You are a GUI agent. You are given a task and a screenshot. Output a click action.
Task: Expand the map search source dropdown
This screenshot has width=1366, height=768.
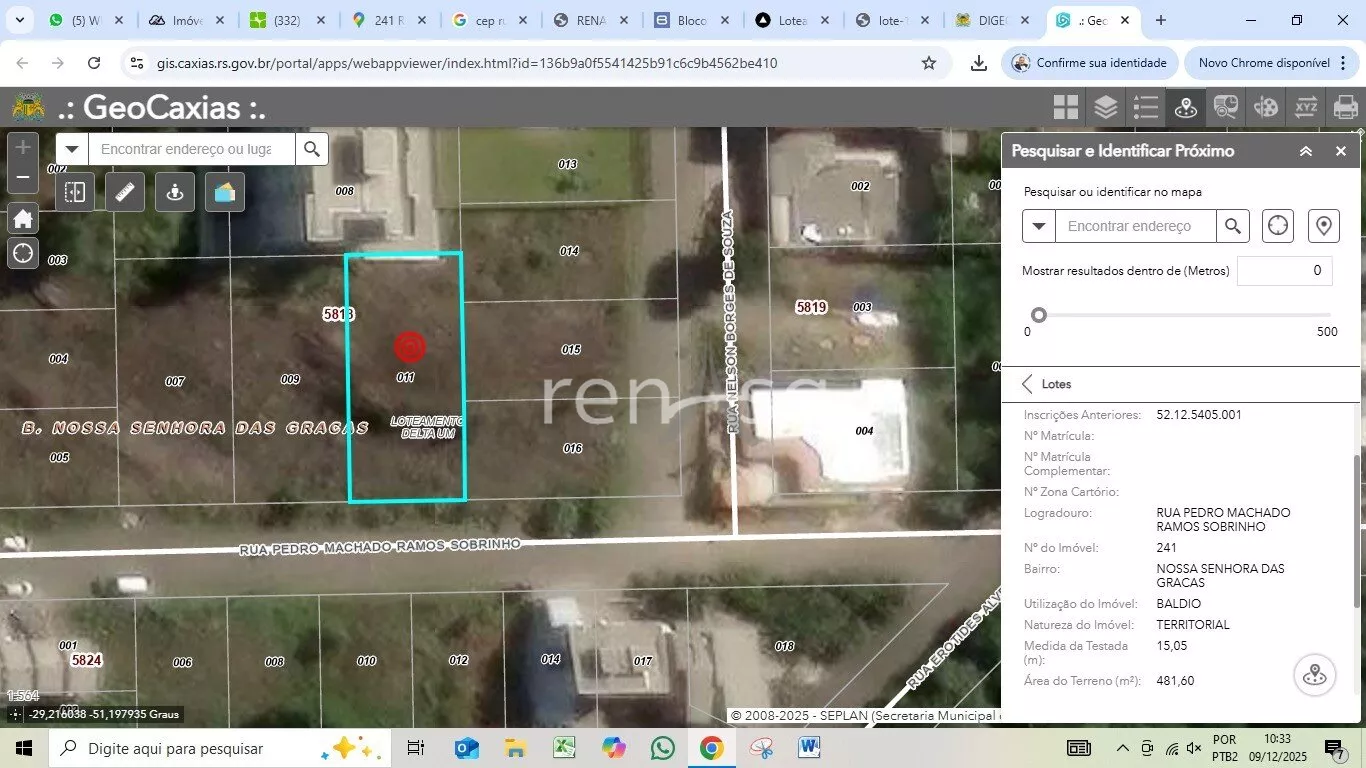[72, 149]
